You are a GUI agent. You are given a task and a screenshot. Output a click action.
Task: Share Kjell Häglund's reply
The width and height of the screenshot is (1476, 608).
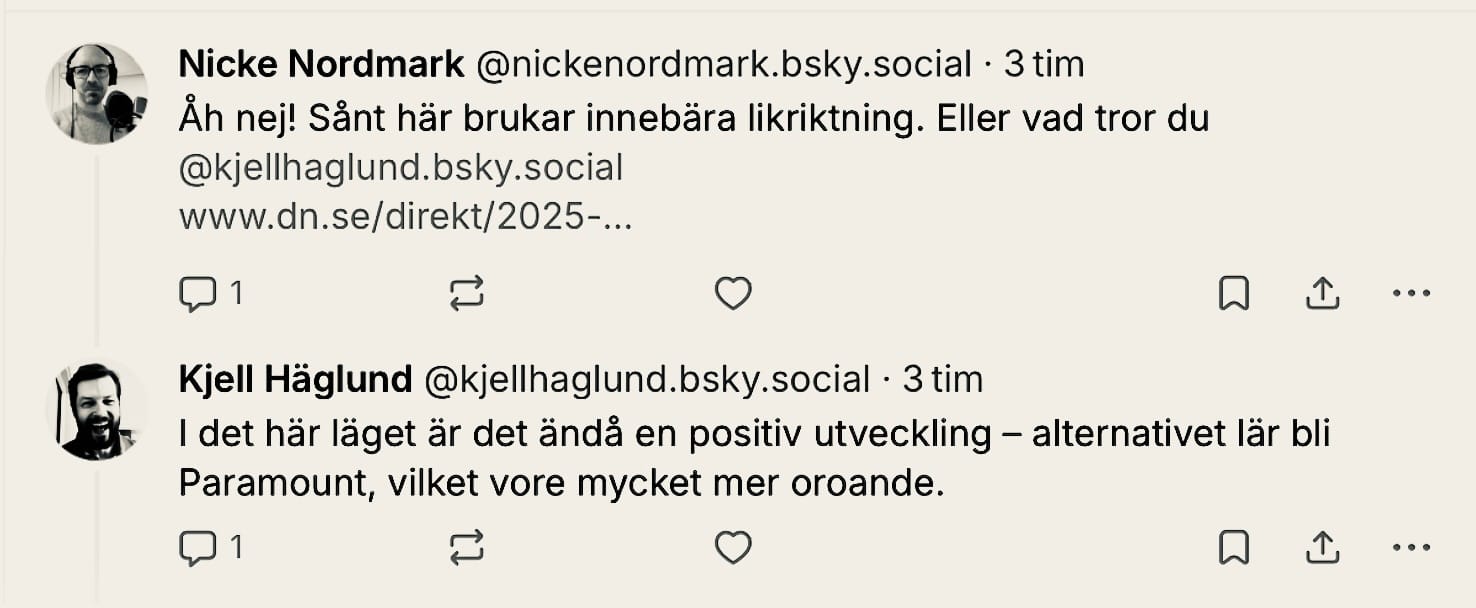click(x=1322, y=548)
